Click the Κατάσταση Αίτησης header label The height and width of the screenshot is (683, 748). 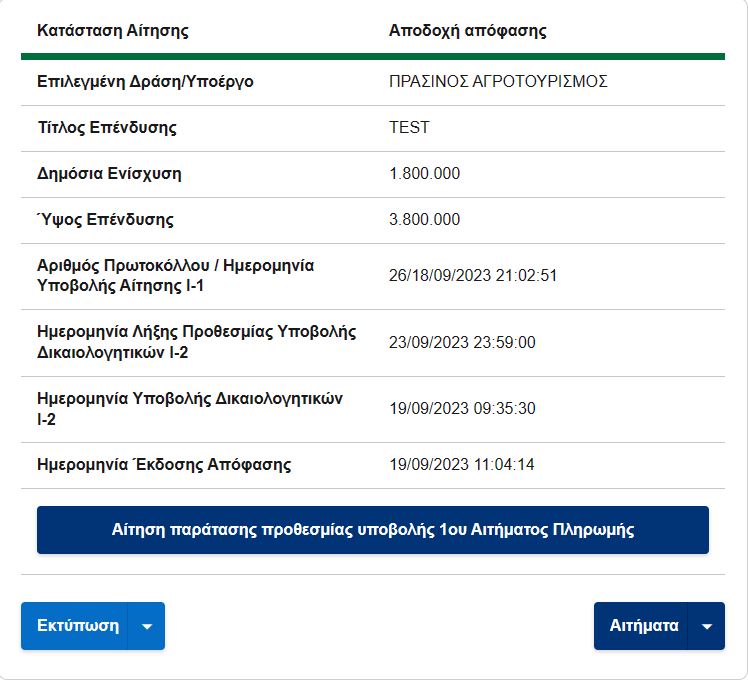[113, 31]
